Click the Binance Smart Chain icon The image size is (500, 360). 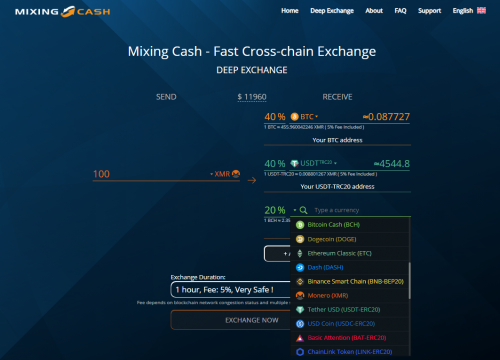pyautogui.click(x=300, y=282)
